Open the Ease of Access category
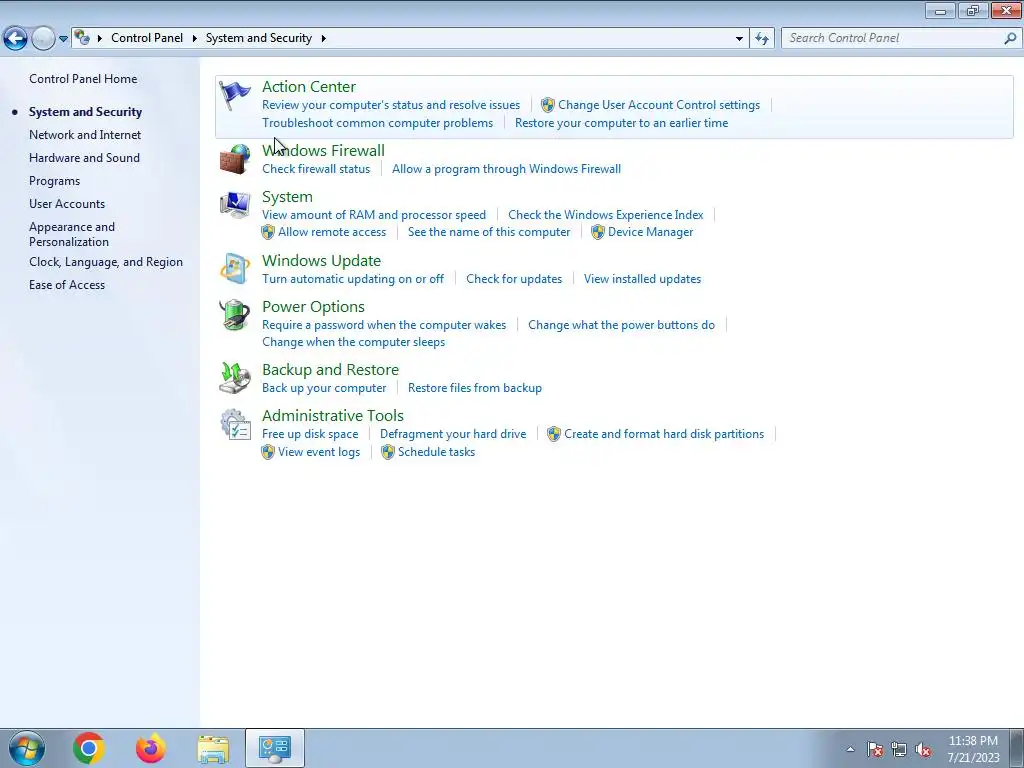The image size is (1024, 768). pyautogui.click(x=67, y=285)
